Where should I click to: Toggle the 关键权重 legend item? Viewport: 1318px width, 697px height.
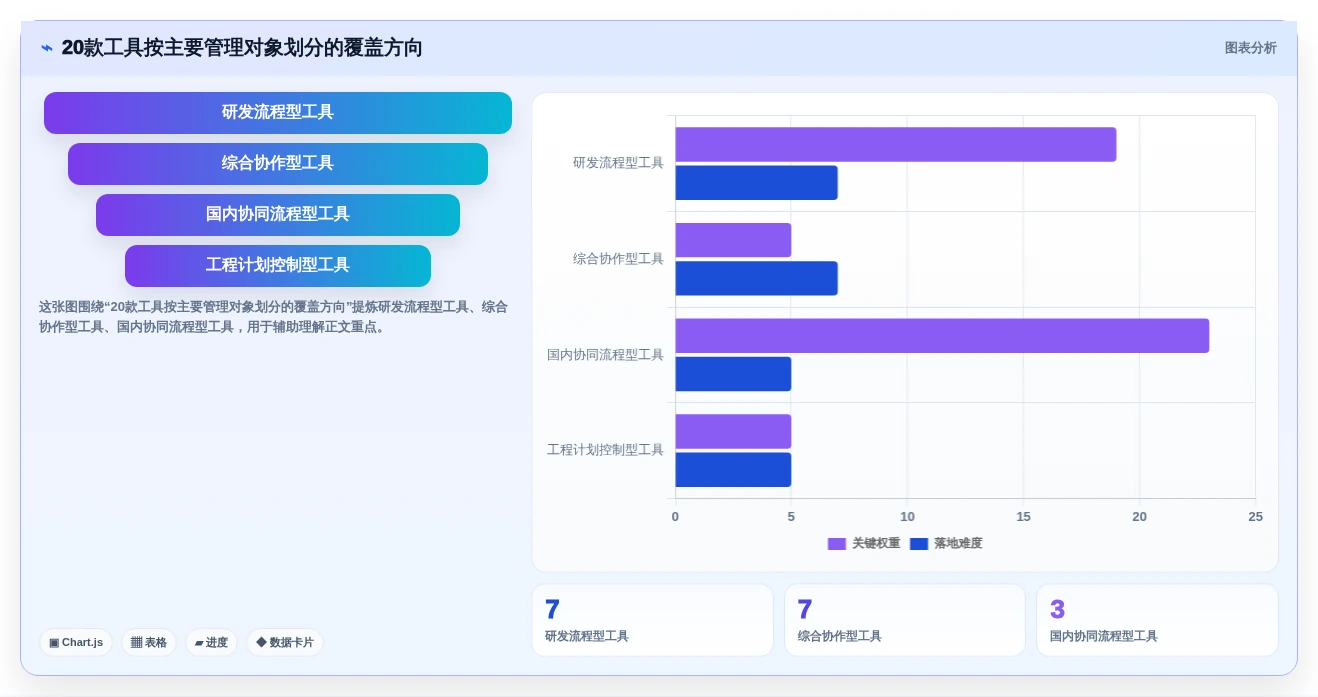[x=864, y=544]
